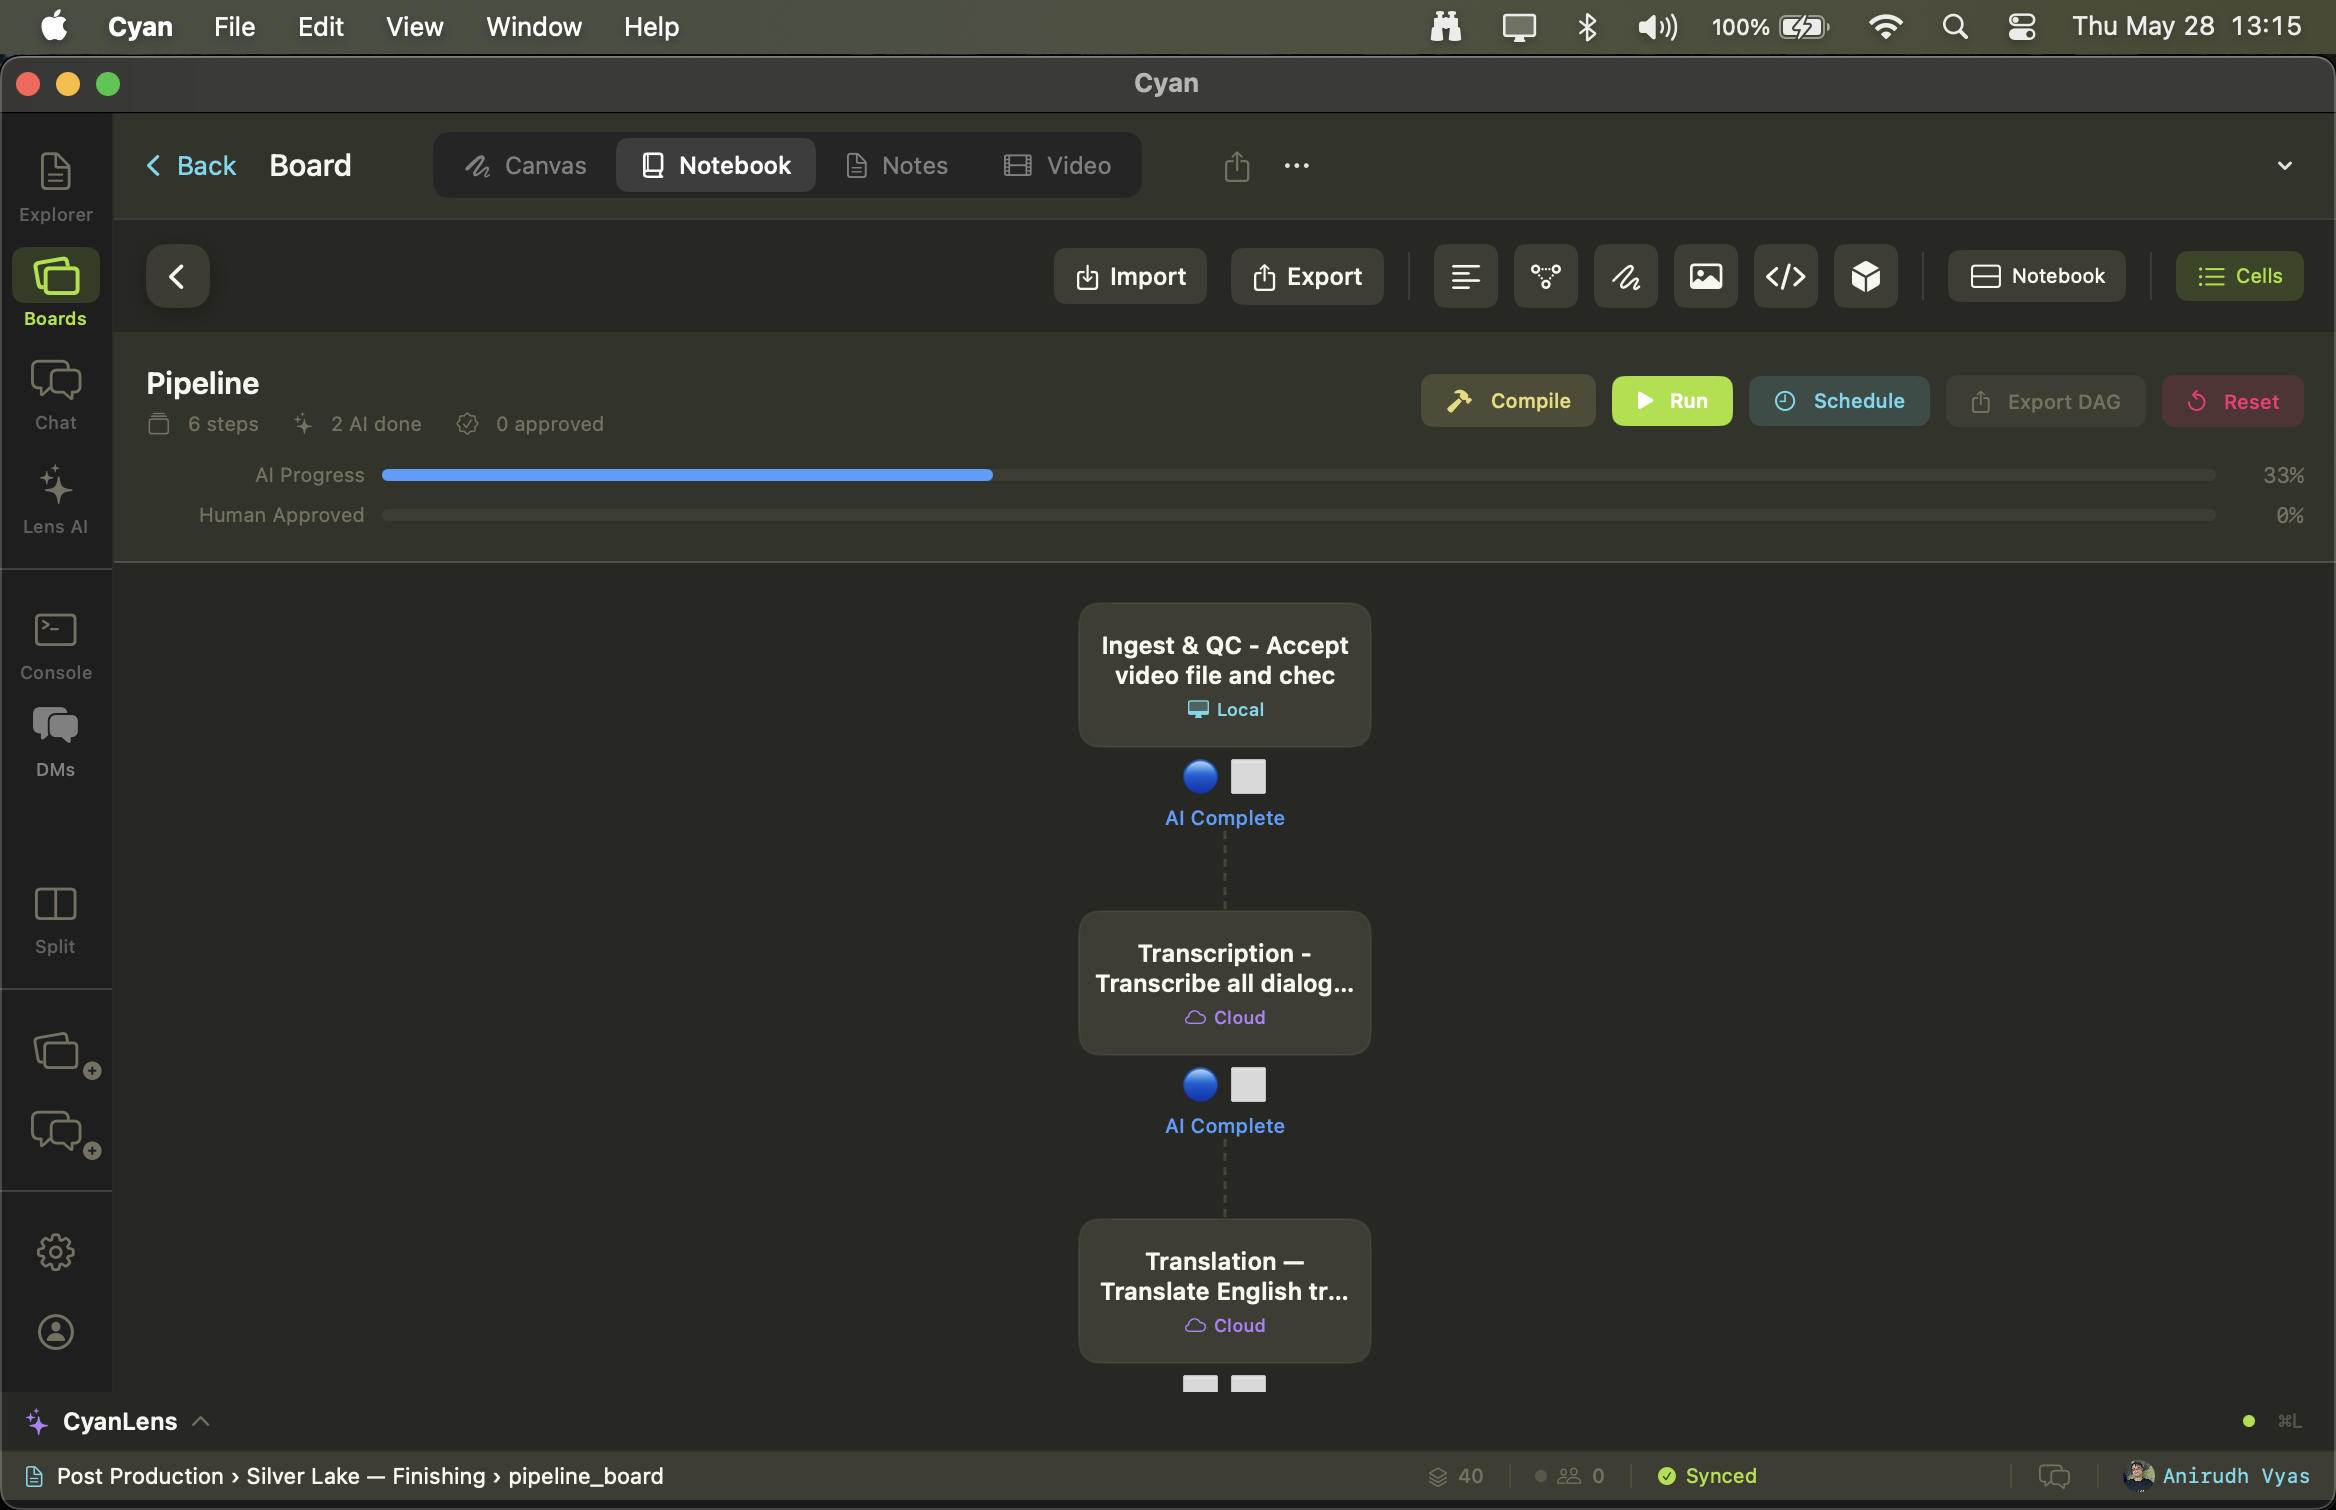
Task: Open the user profile icon
Action: [56, 1332]
